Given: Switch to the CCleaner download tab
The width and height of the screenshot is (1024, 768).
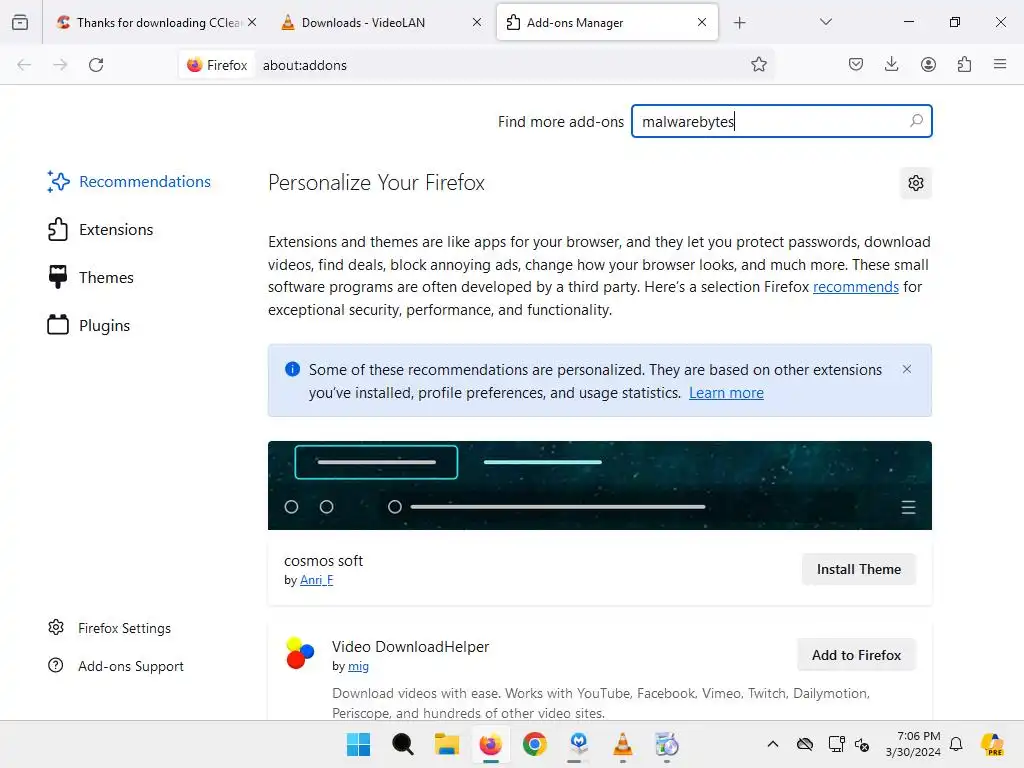Looking at the screenshot, I should (155, 22).
